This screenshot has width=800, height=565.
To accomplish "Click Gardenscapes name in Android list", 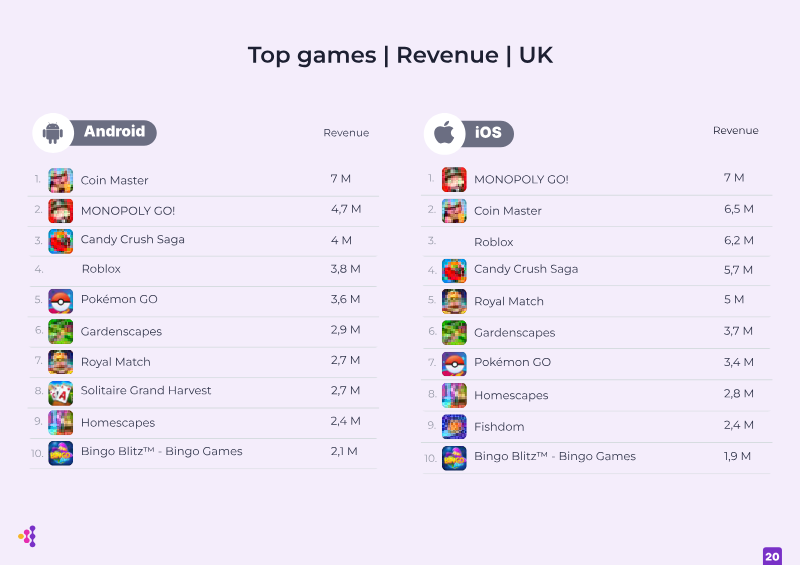I will [121, 331].
